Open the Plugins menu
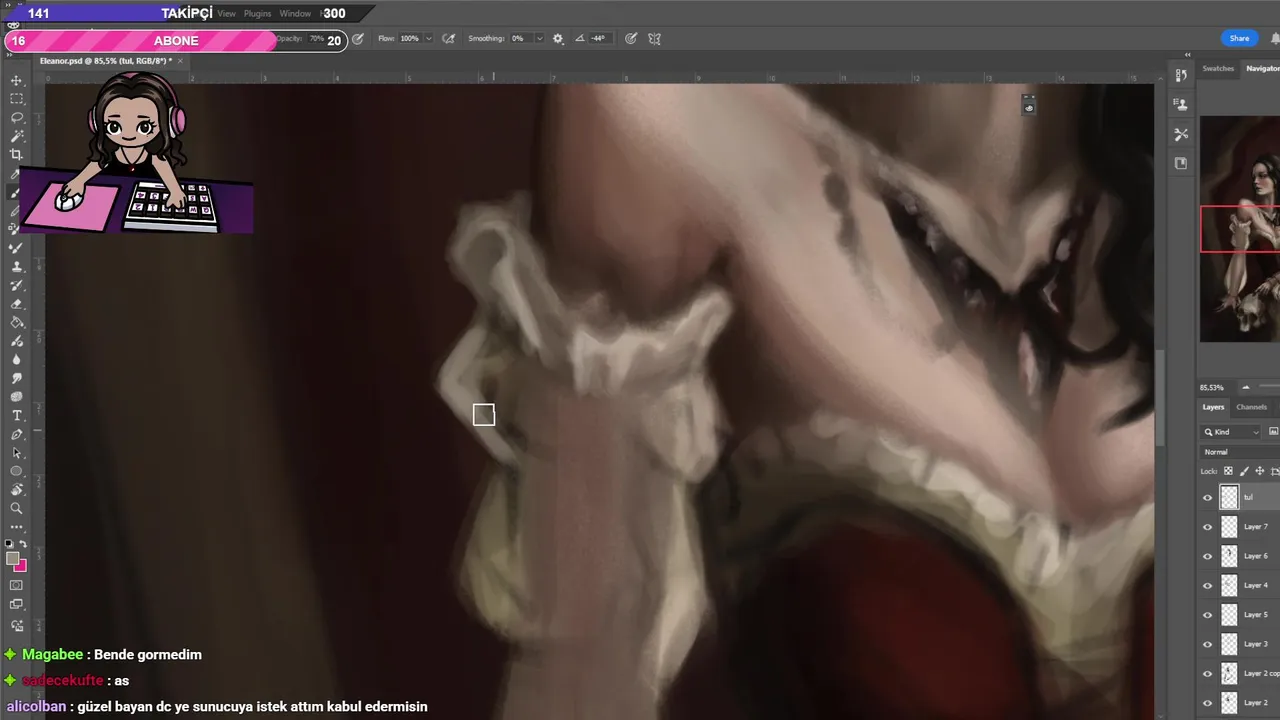Image resolution: width=1280 pixels, height=720 pixels. (x=257, y=14)
